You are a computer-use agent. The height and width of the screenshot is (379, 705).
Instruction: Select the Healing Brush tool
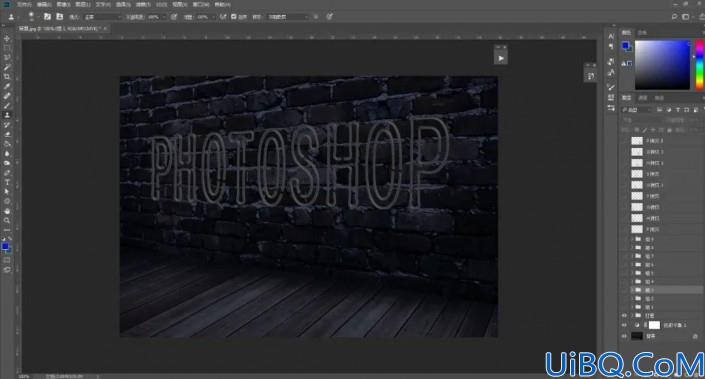coord(7,96)
